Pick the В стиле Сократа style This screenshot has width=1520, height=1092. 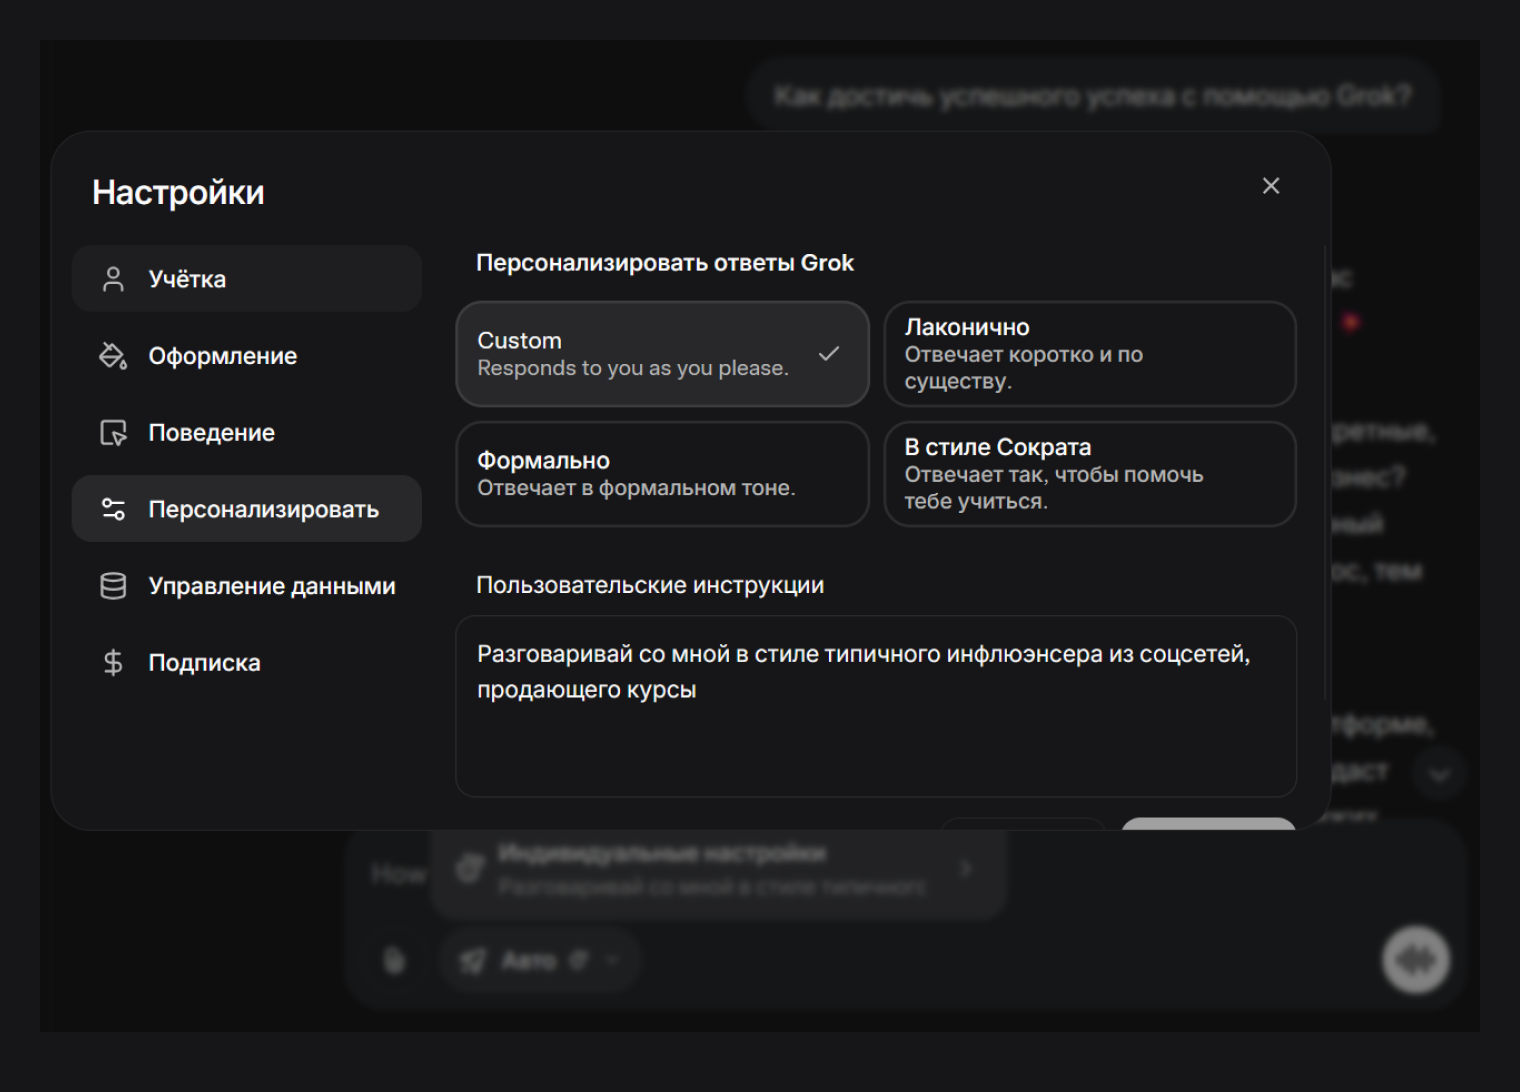pos(1090,474)
